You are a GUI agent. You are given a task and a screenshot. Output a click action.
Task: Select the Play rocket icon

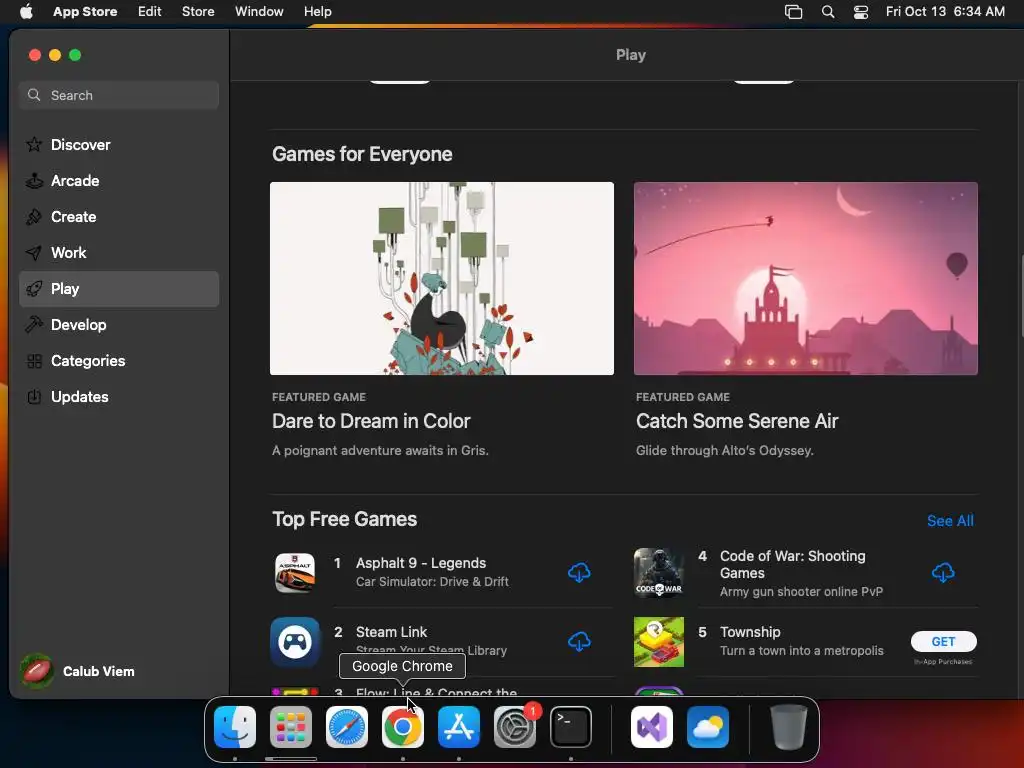[34, 288]
